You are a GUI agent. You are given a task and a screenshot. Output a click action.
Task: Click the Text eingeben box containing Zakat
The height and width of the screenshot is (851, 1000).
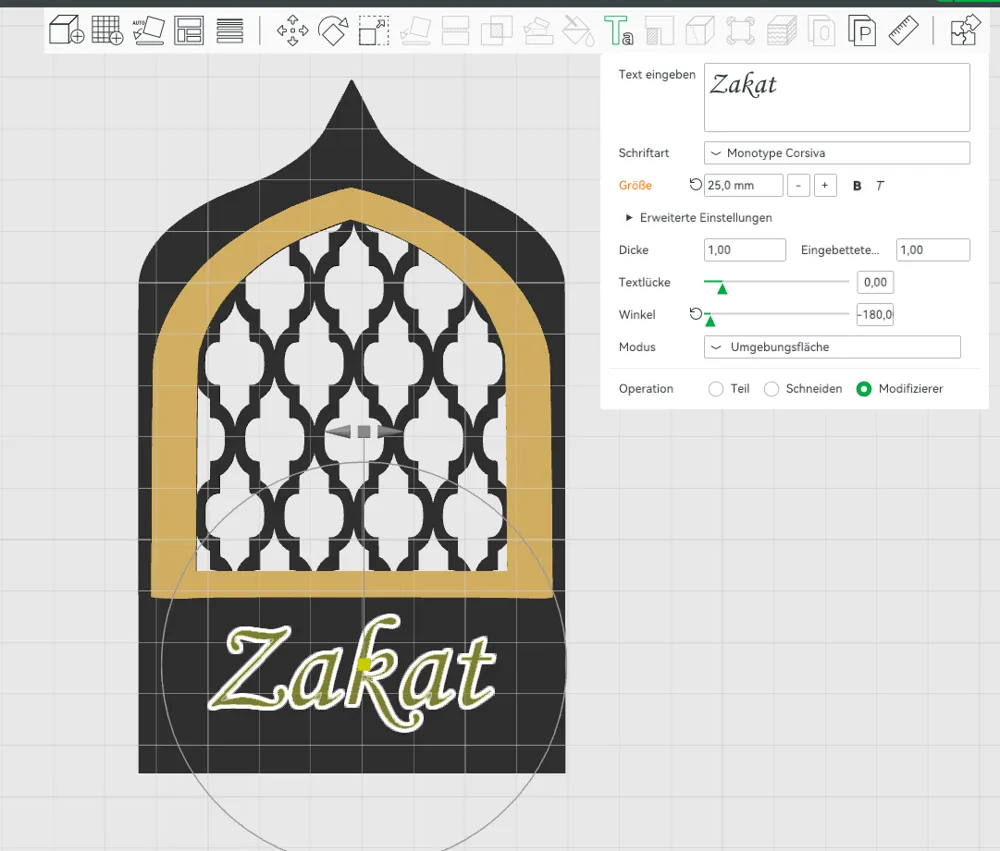(x=837, y=97)
